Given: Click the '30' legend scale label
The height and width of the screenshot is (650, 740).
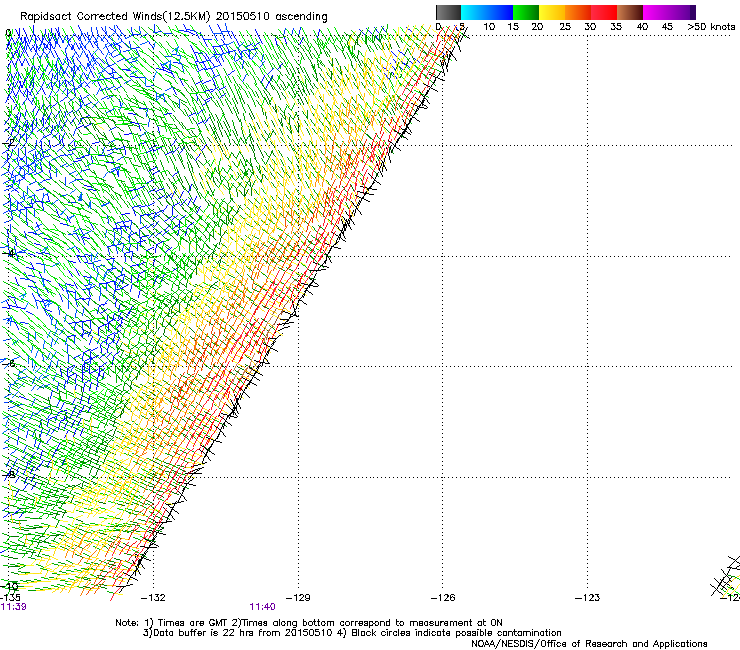Looking at the screenshot, I should click(590, 27).
